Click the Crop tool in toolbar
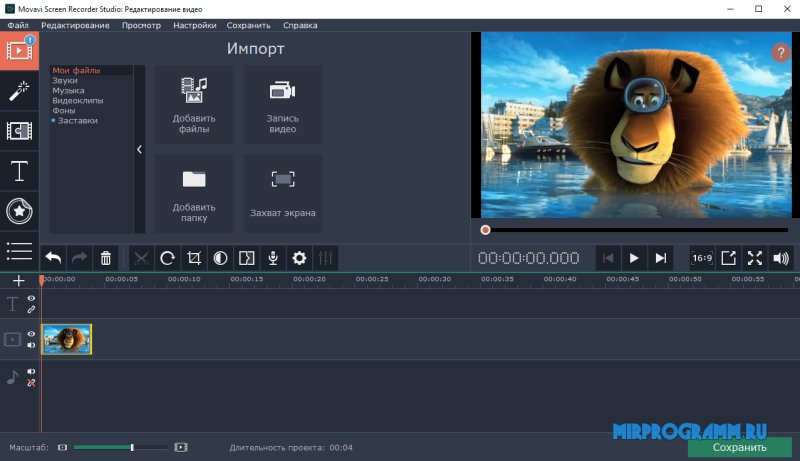The height and width of the screenshot is (461, 800). (195, 258)
